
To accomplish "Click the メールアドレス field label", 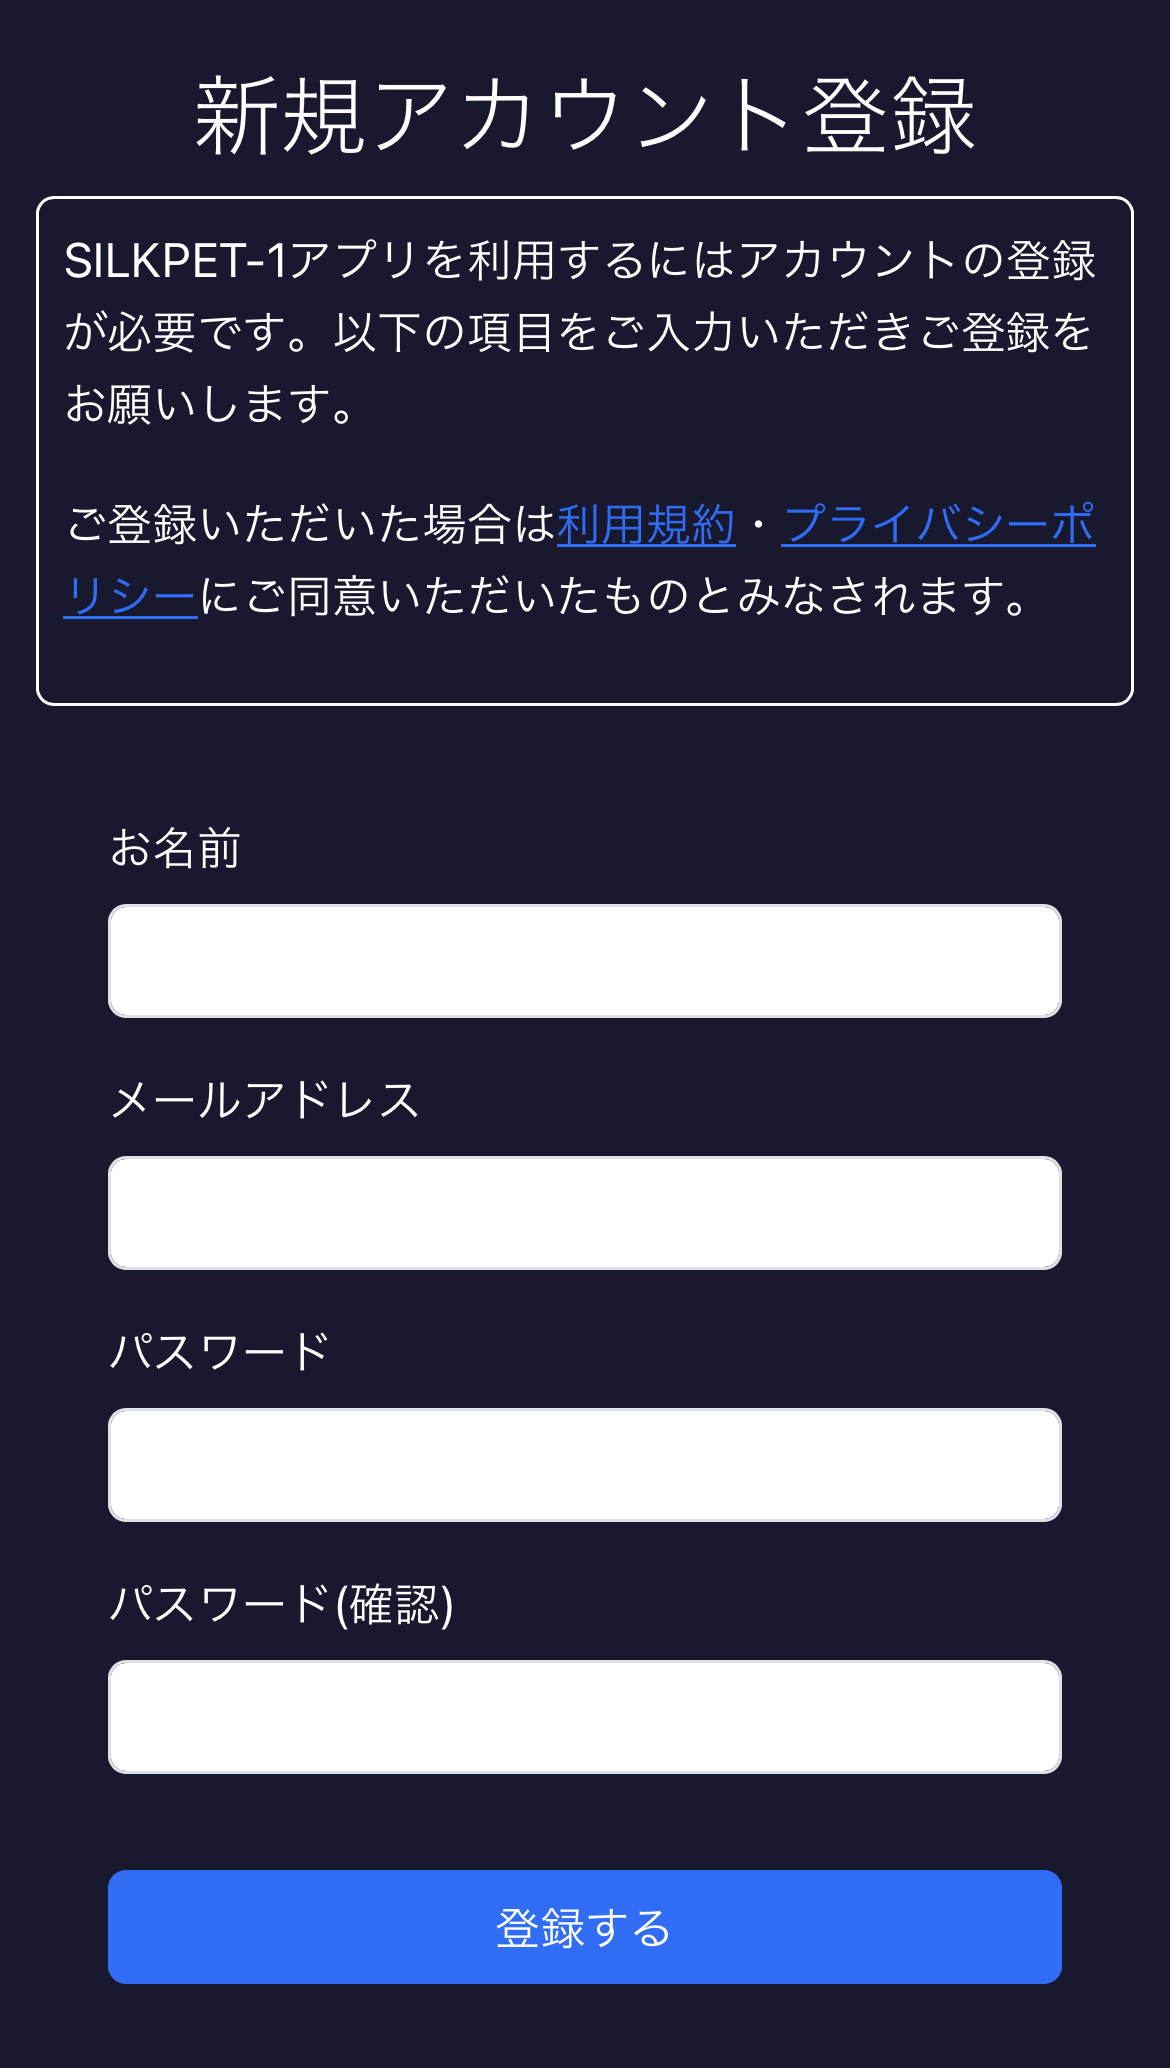I will click(264, 1100).
